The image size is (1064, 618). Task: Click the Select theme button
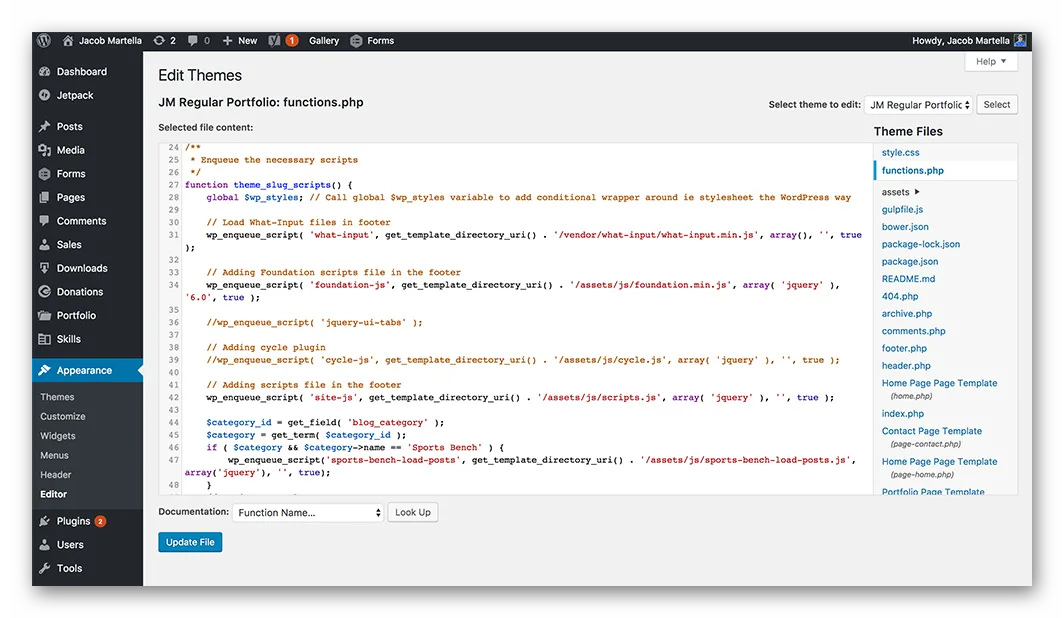pyautogui.click(x=997, y=104)
